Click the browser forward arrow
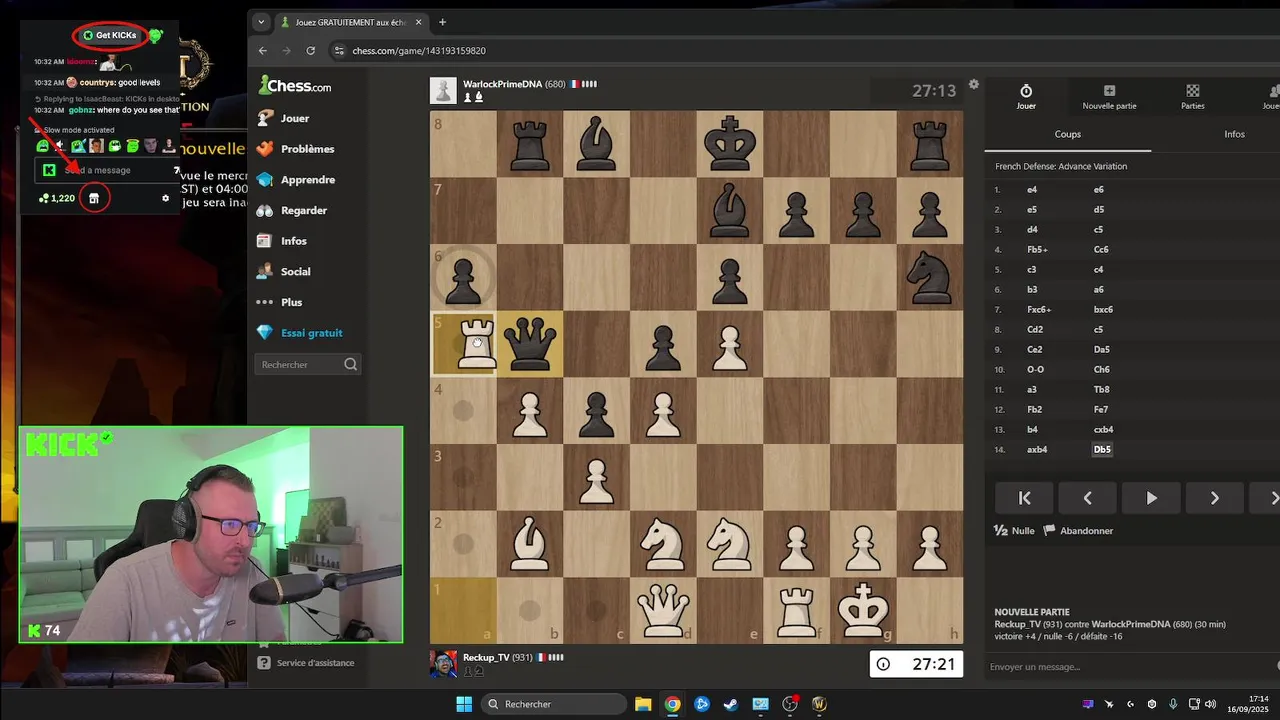The width and height of the screenshot is (1280, 720). 287,50
